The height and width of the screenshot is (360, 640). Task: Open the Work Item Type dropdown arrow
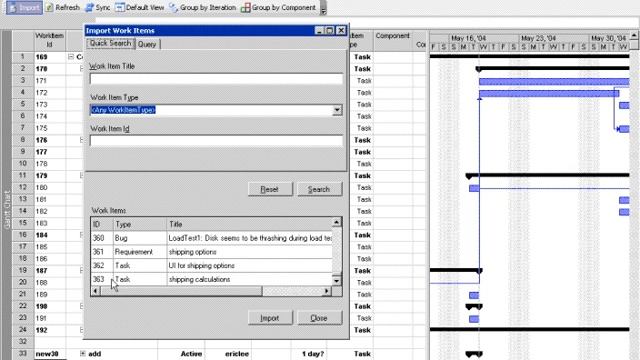coord(337,110)
